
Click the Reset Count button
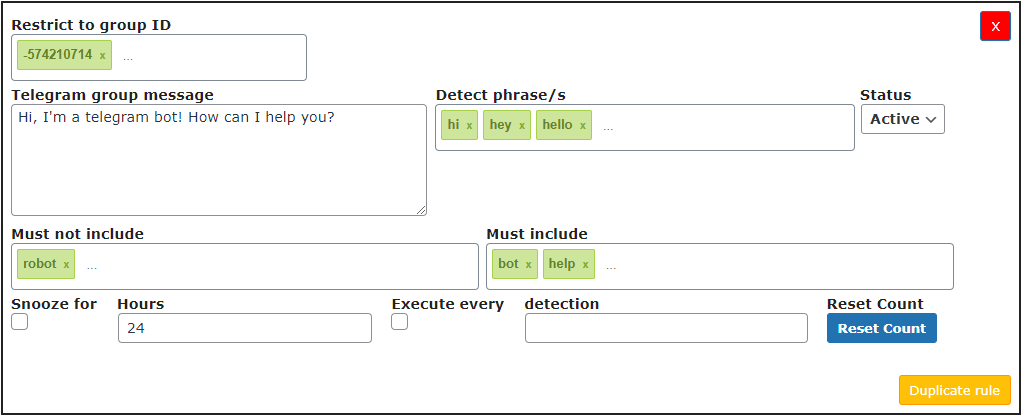point(882,328)
